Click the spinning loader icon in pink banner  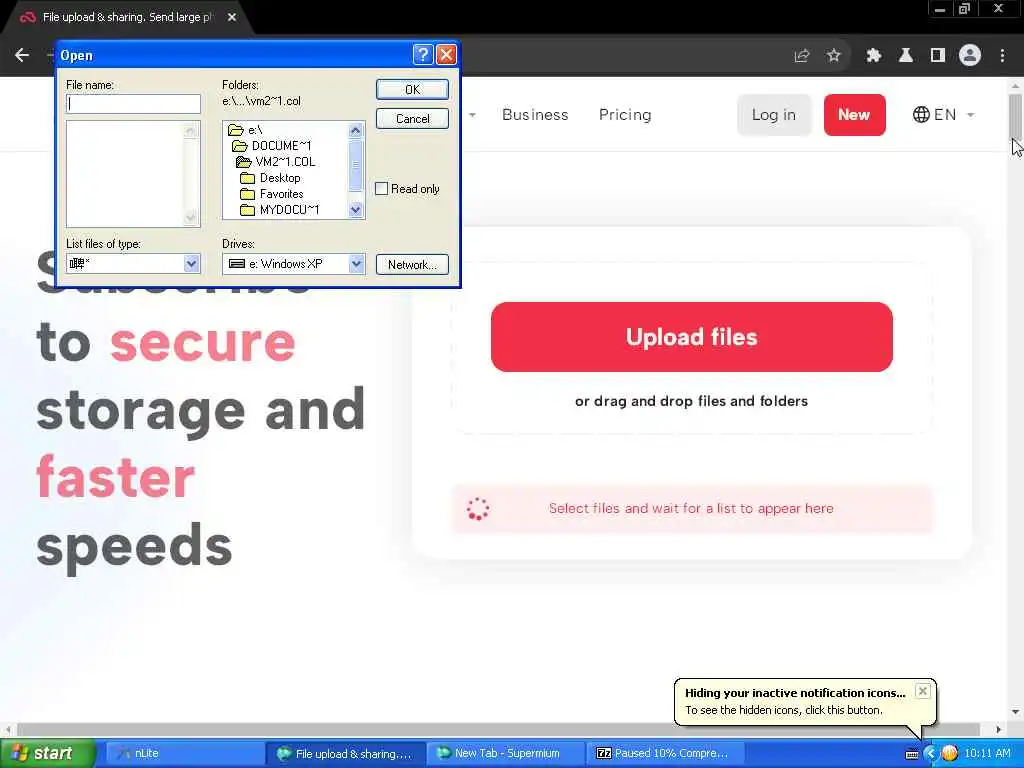point(477,509)
